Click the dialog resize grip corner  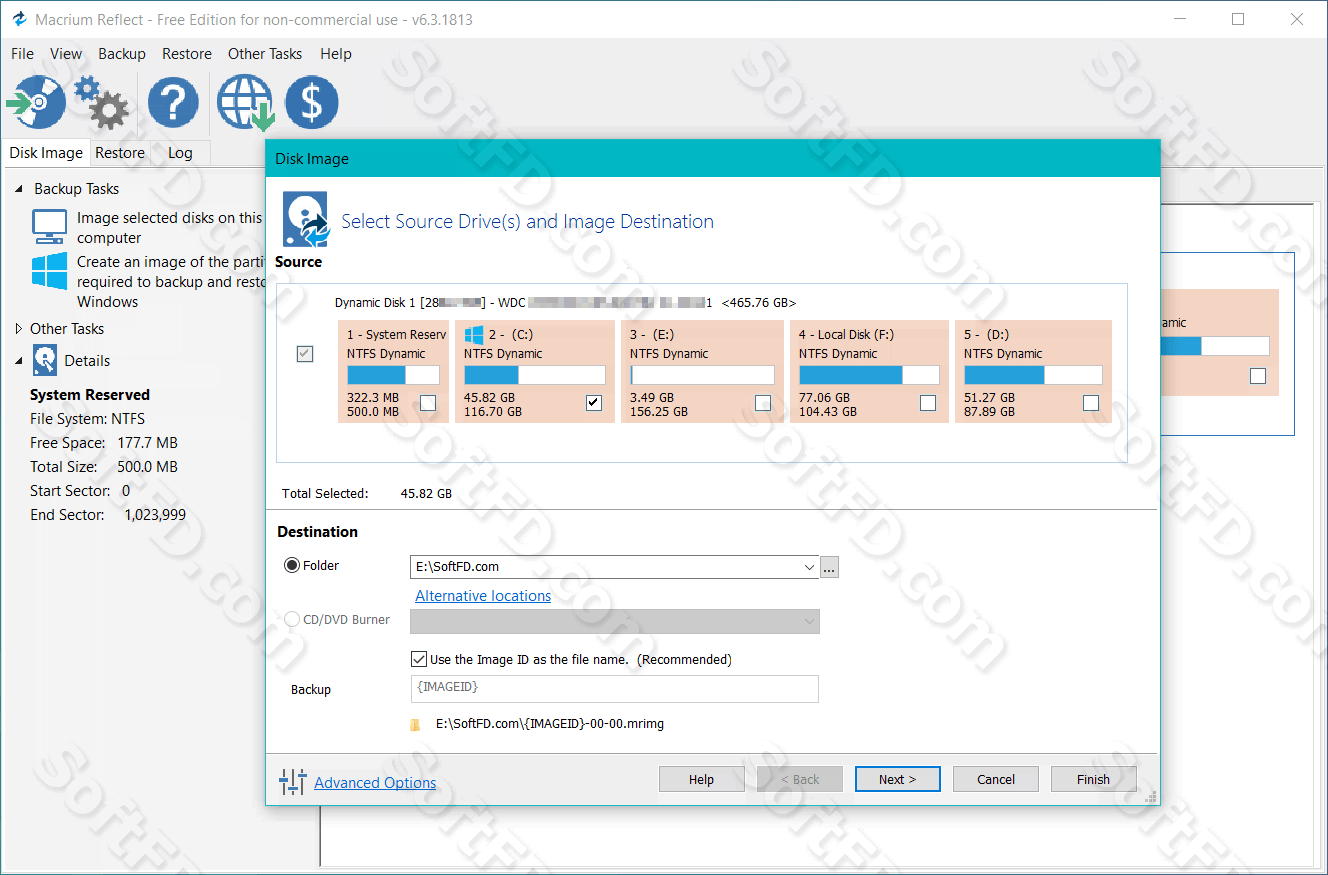[1151, 796]
